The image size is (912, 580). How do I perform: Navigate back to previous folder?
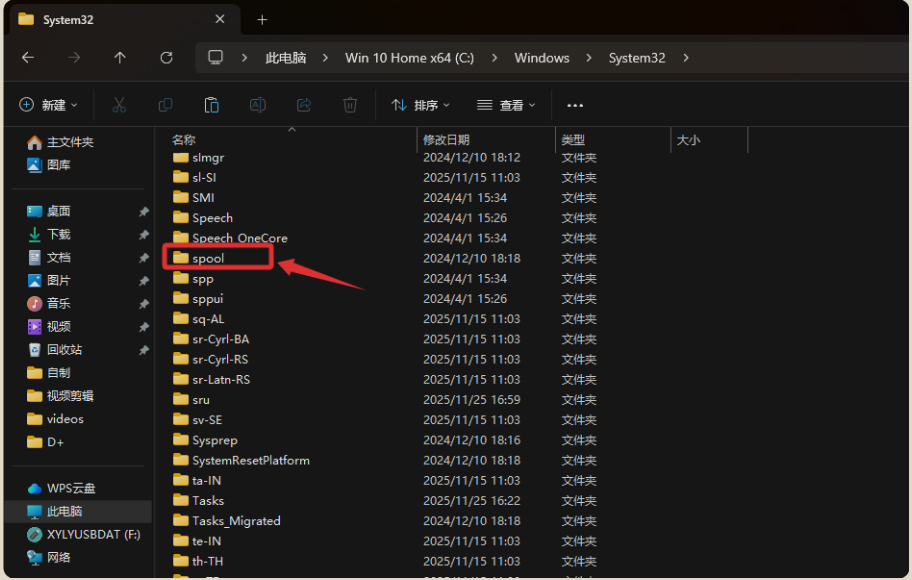[28, 58]
